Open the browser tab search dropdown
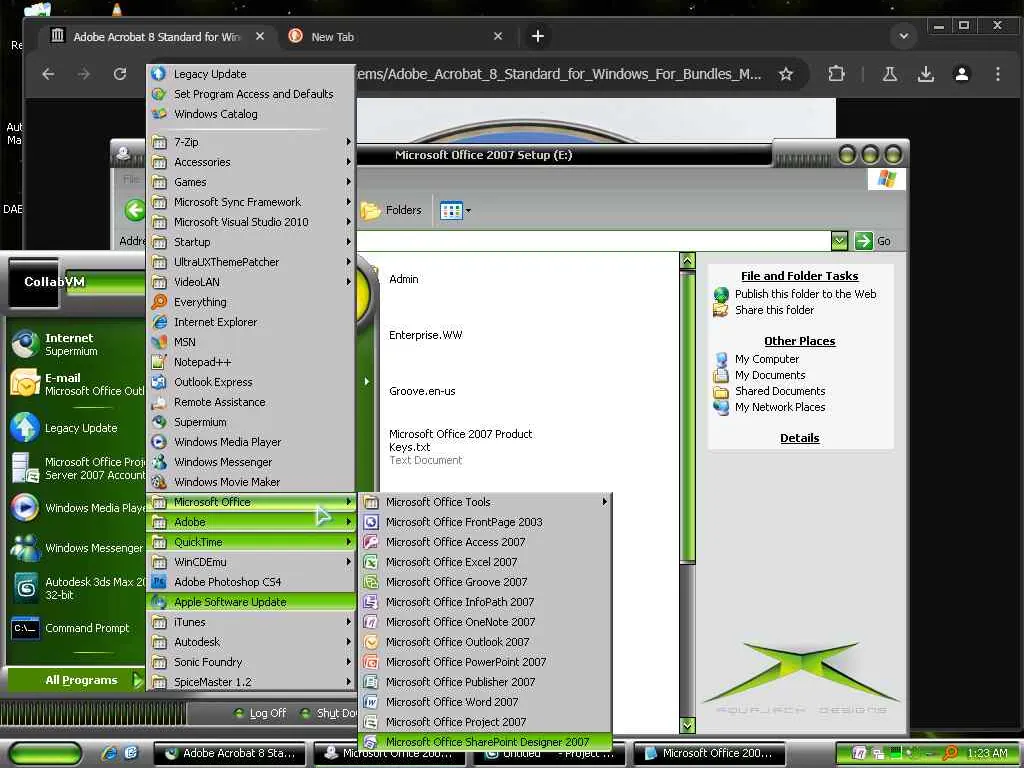This screenshot has width=1024, height=768. coord(904,36)
